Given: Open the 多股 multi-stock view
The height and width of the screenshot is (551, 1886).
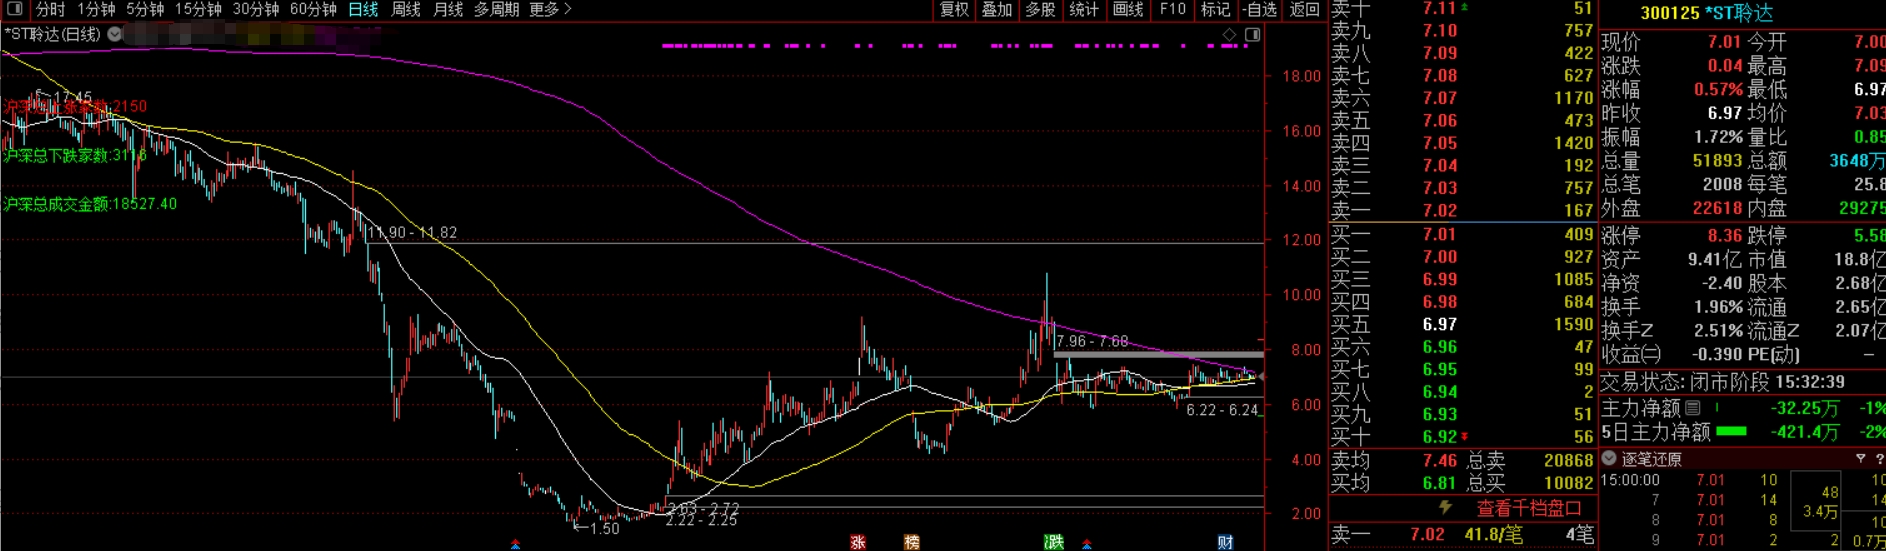Looking at the screenshot, I should (1040, 9).
